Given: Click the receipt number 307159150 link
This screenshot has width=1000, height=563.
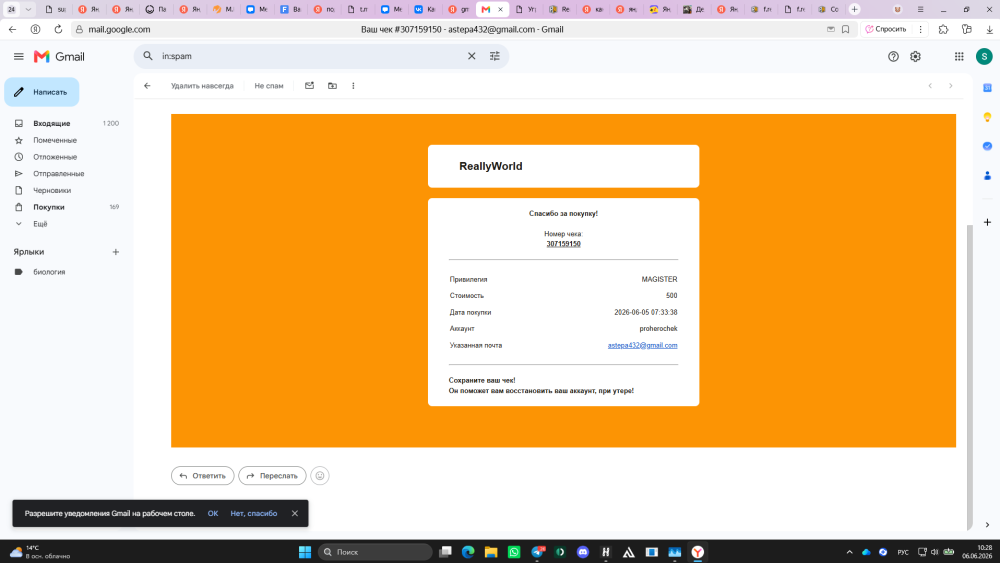Looking at the screenshot, I should click(563, 244).
